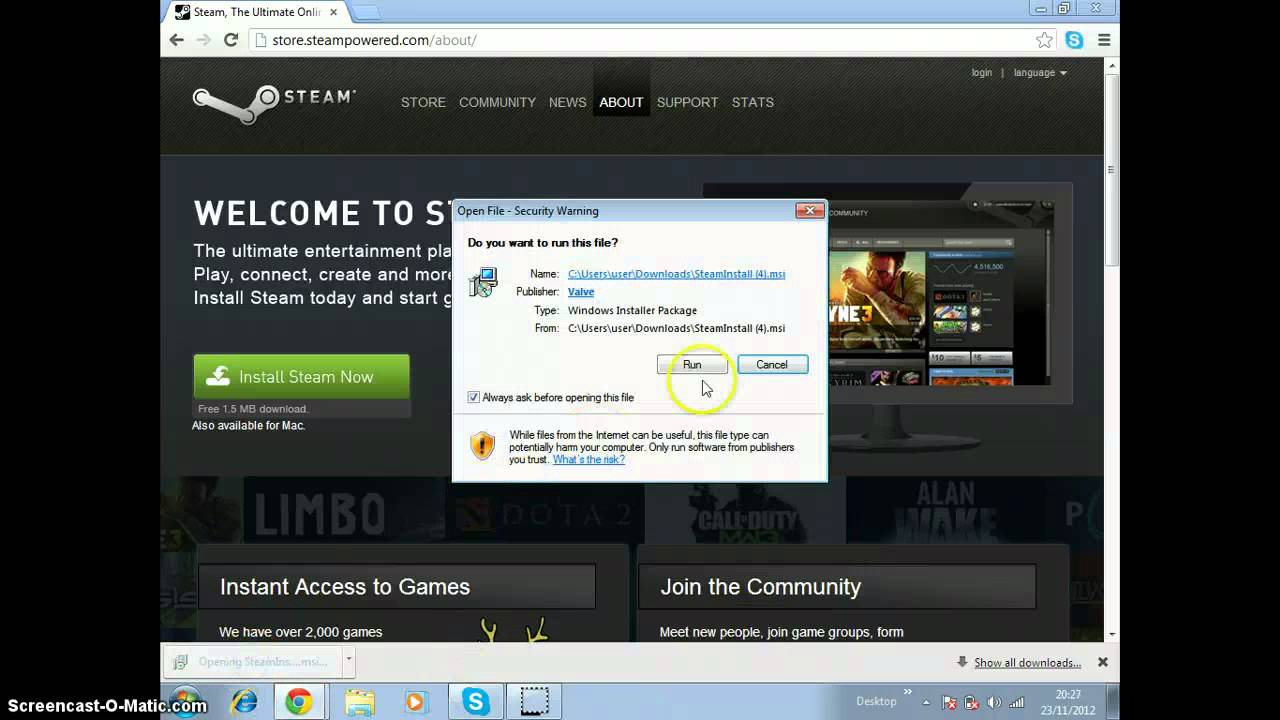Click the login link
This screenshot has height=720, width=1280.
pyautogui.click(x=982, y=73)
